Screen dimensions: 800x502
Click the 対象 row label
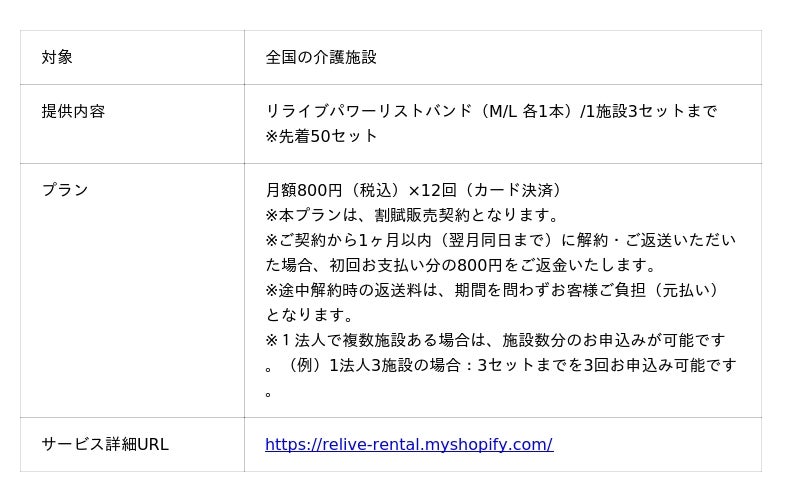pyautogui.click(x=57, y=57)
